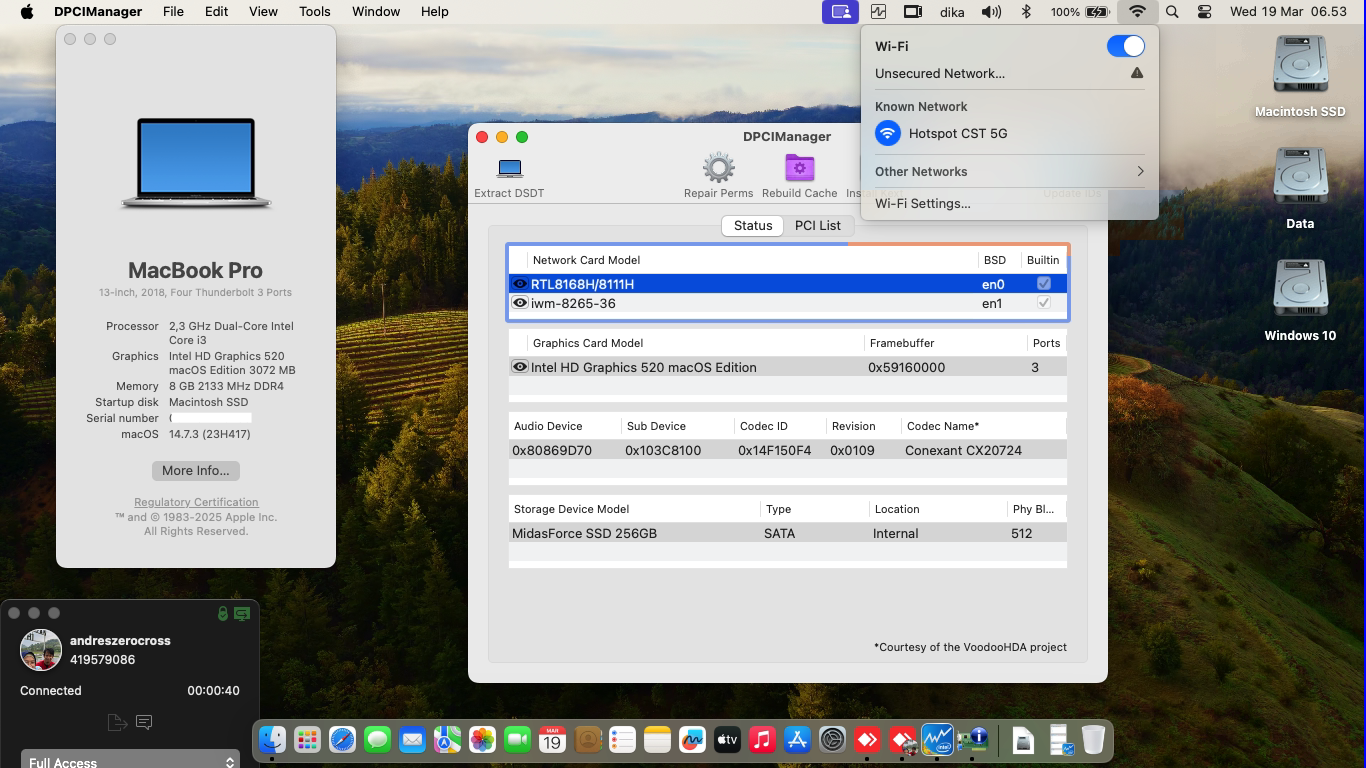Click the Rebuild Cache folder icon
The height and width of the screenshot is (768, 1366).
(x=799, y=167)
